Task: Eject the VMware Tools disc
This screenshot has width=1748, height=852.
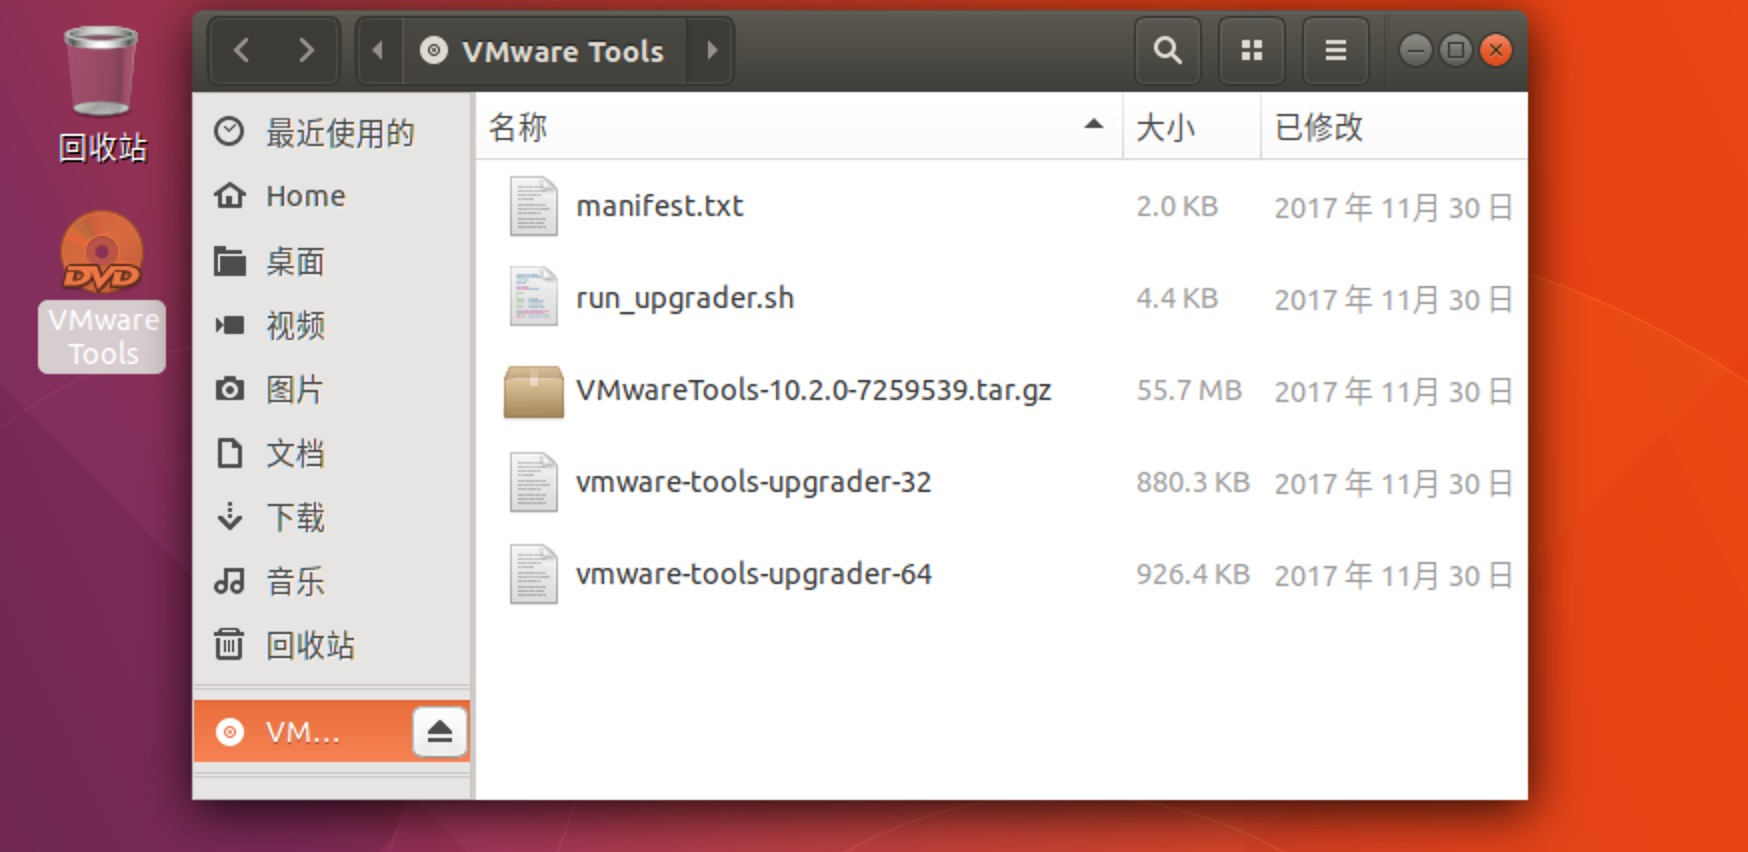Action: [x=440, y=732]
